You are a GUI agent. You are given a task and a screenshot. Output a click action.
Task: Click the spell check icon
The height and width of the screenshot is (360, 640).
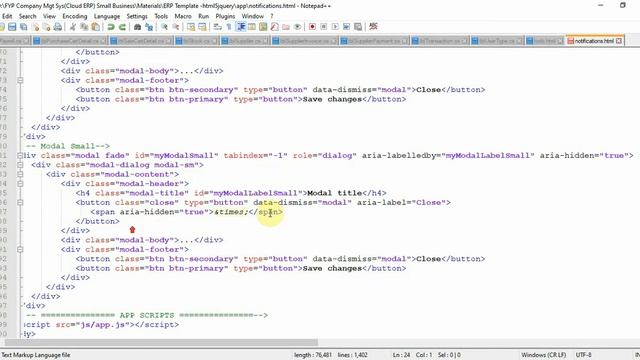coord(373,27)
